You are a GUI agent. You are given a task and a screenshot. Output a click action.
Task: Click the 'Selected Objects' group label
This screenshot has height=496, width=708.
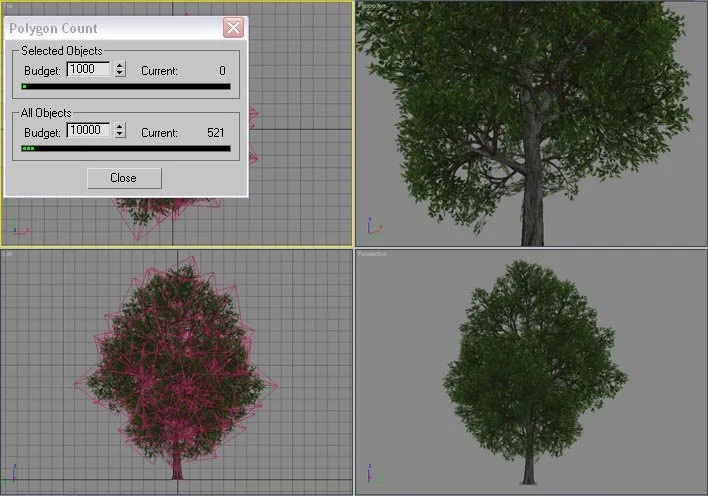pyautogui.click(x=62, y=51)
